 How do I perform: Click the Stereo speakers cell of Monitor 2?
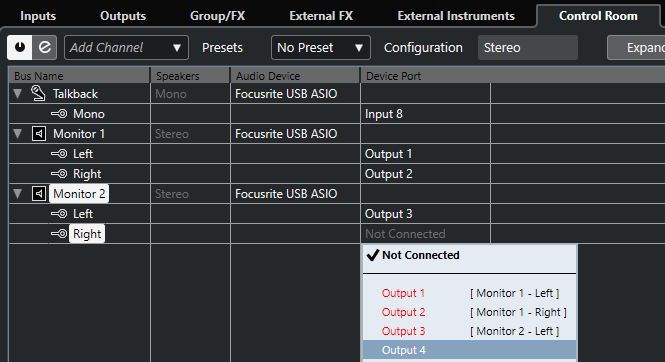190,194
